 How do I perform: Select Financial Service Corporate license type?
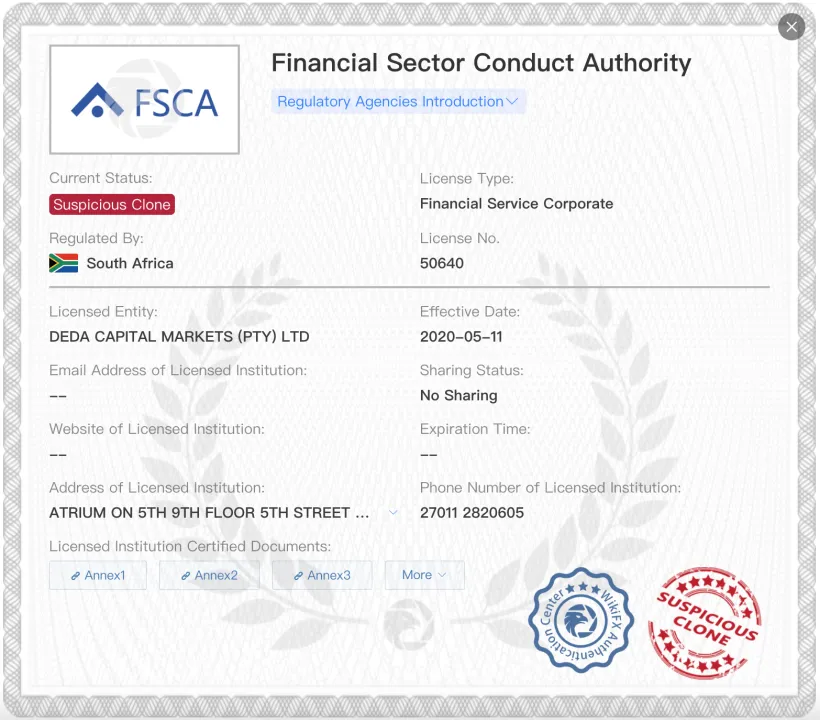point(517,204)
